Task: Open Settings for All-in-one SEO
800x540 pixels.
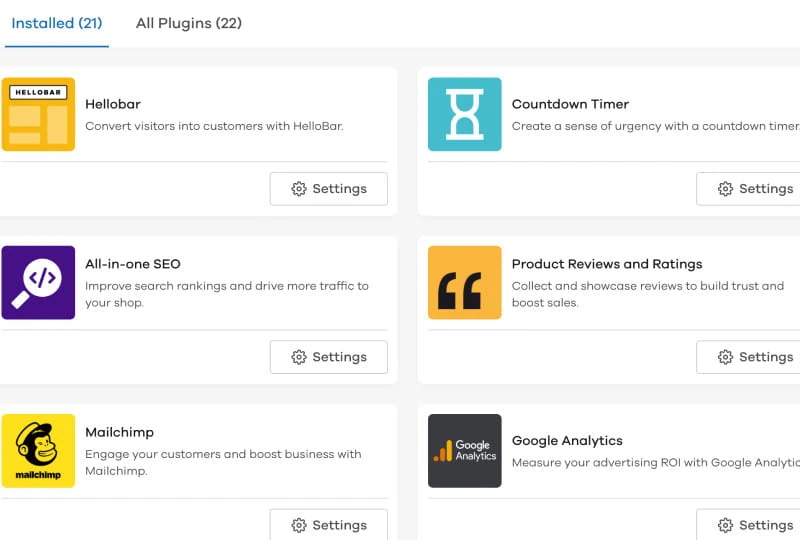Action: pyautogui.click(x=329, y=357)
